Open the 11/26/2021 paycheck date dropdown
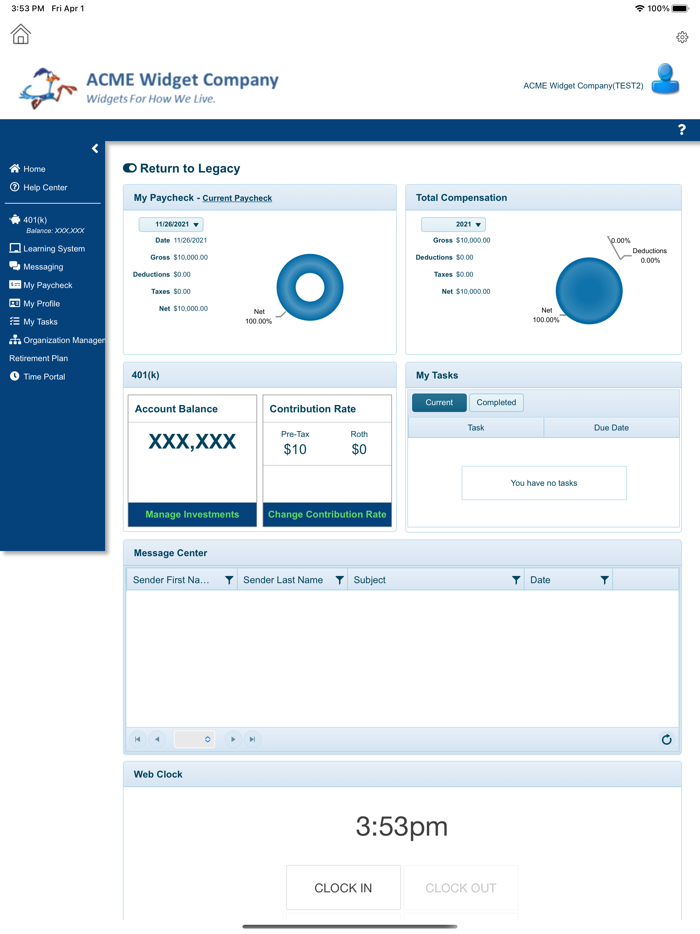 point(171,225)
